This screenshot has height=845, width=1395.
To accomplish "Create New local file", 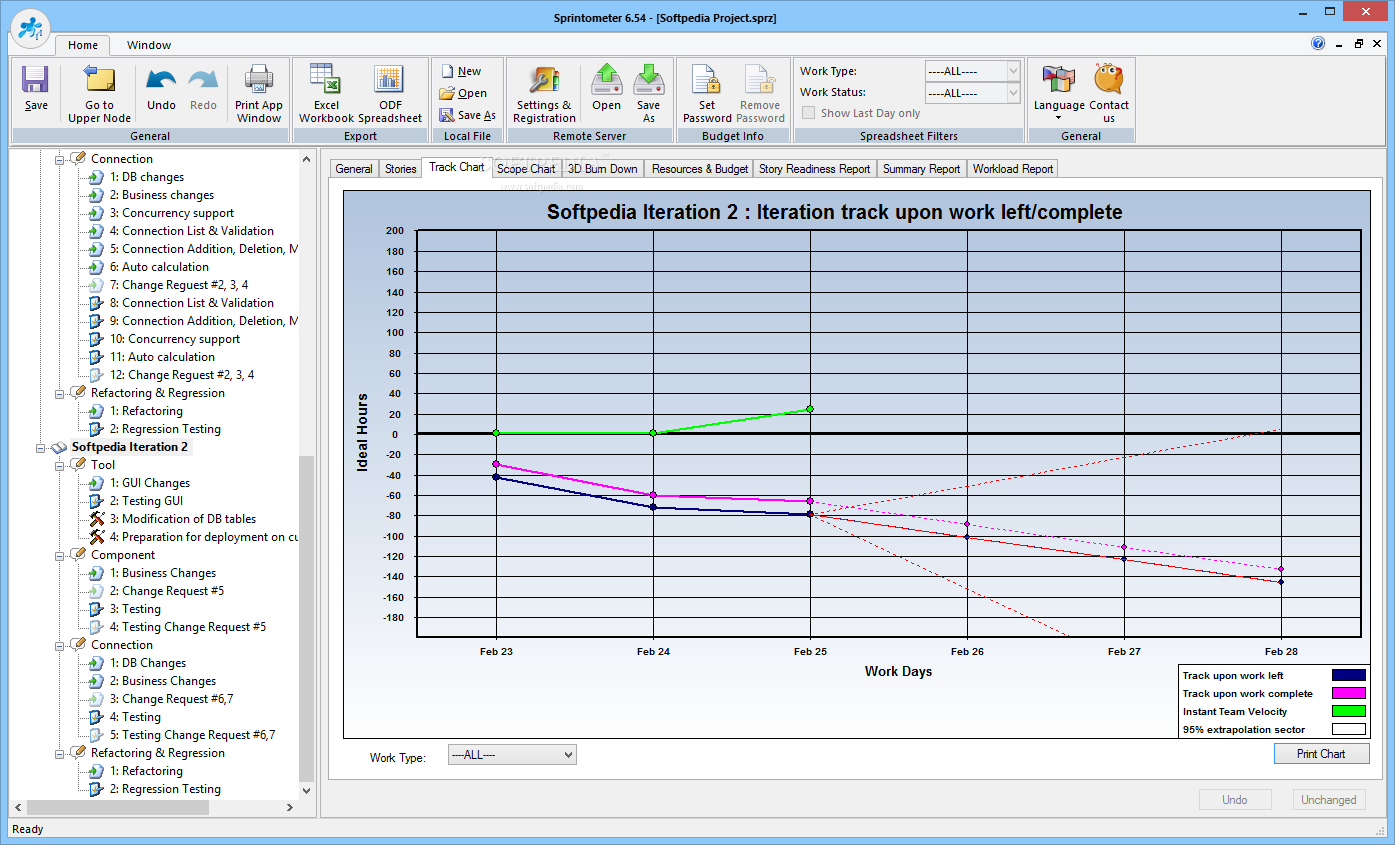I will (x=461, y=71).
